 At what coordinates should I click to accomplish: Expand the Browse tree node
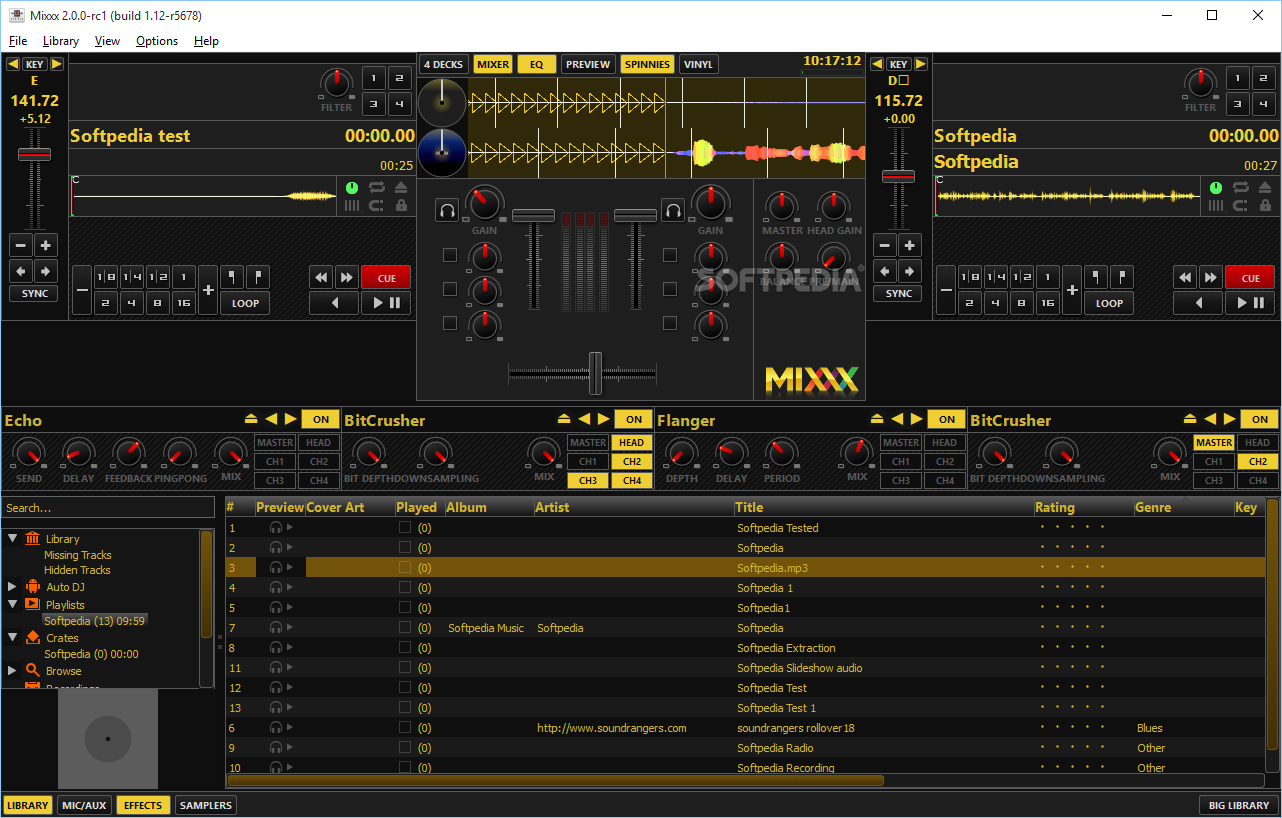point(13,671)
